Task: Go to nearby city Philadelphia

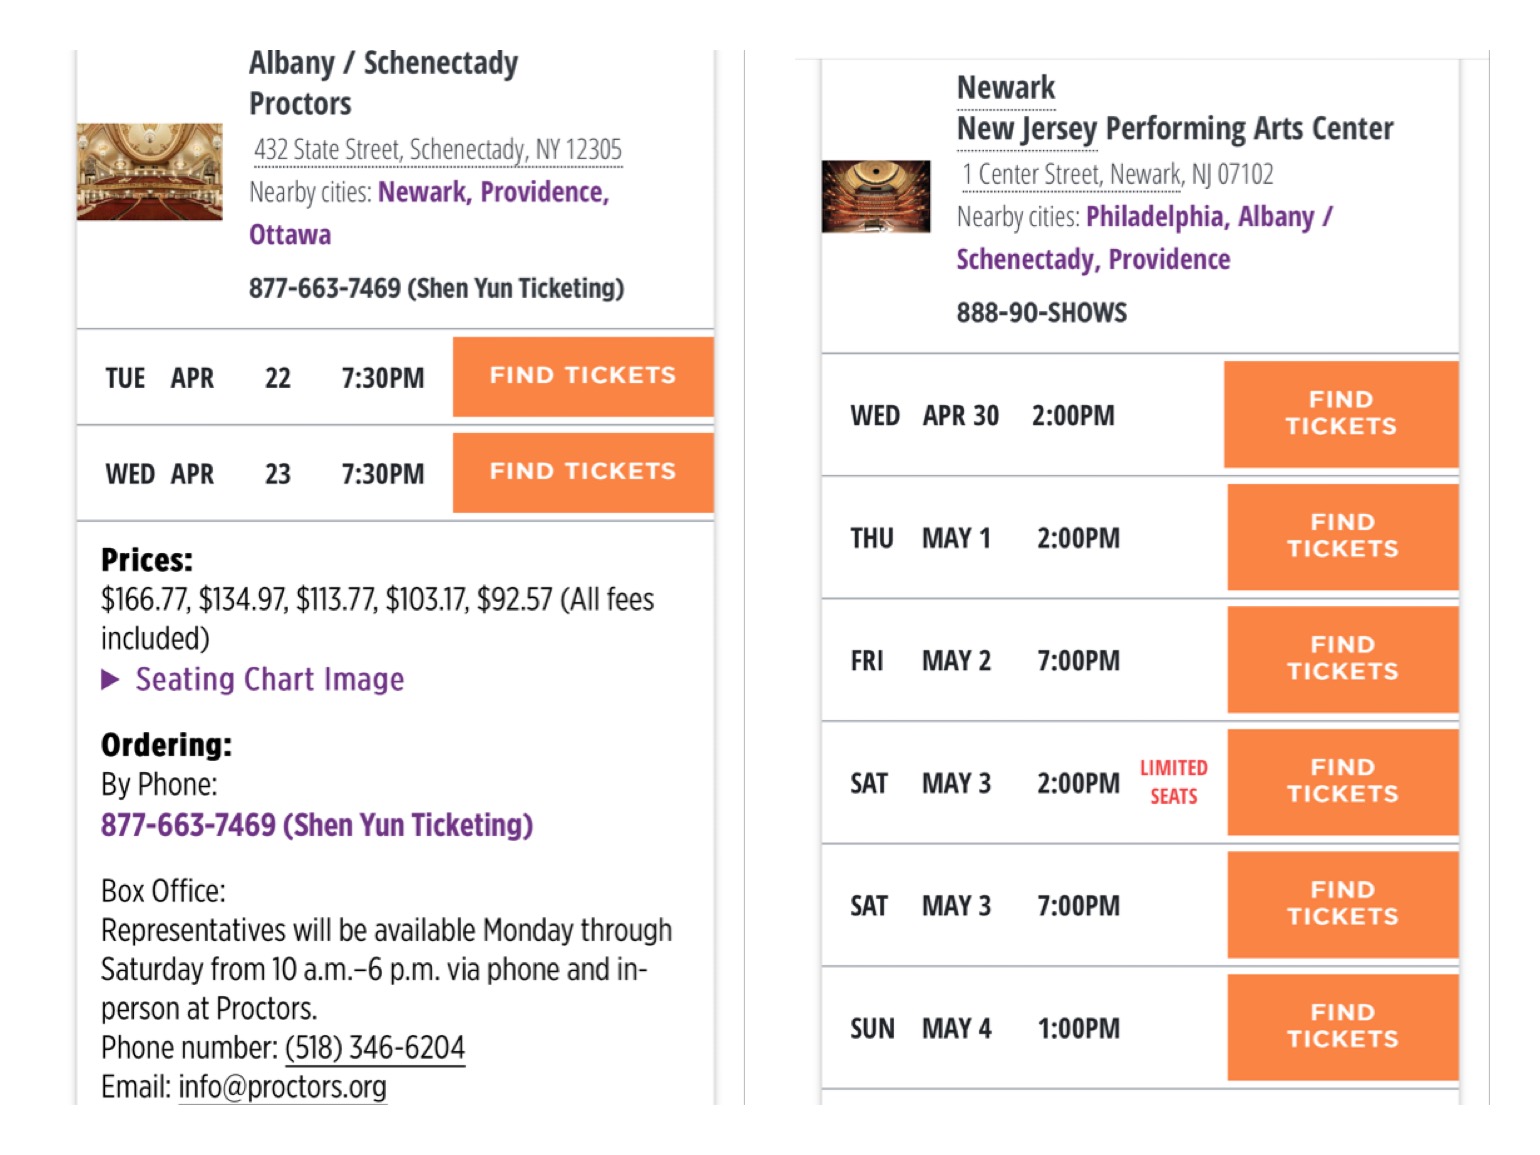Action: (1154, 217)
